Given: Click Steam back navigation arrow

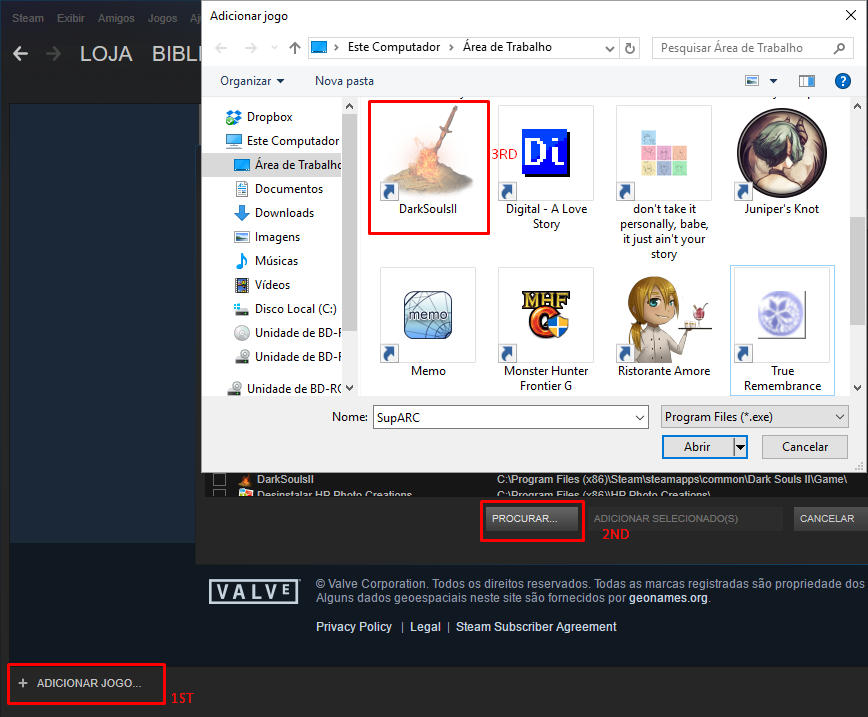Looking at the screenshot, I should [x=20, y=54].
